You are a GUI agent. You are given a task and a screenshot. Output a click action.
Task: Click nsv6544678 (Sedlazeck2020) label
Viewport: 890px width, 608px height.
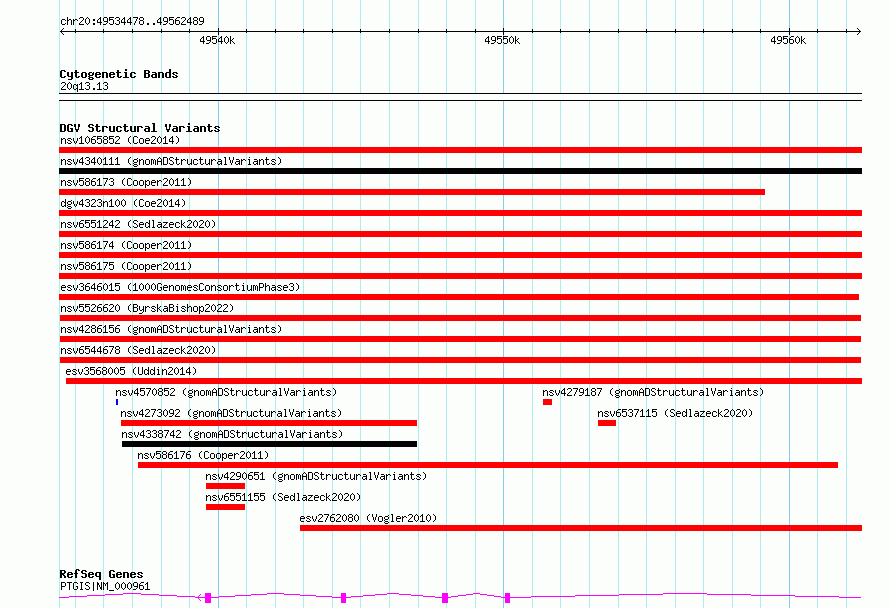tap(138, 350)
